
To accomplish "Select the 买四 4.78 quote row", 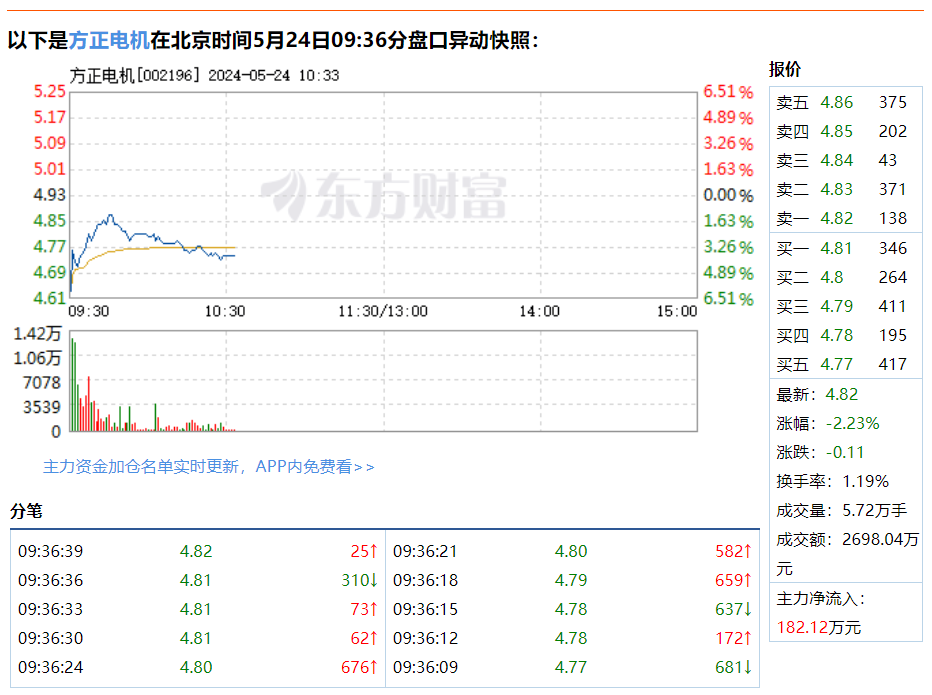I will tap(845, 336).
